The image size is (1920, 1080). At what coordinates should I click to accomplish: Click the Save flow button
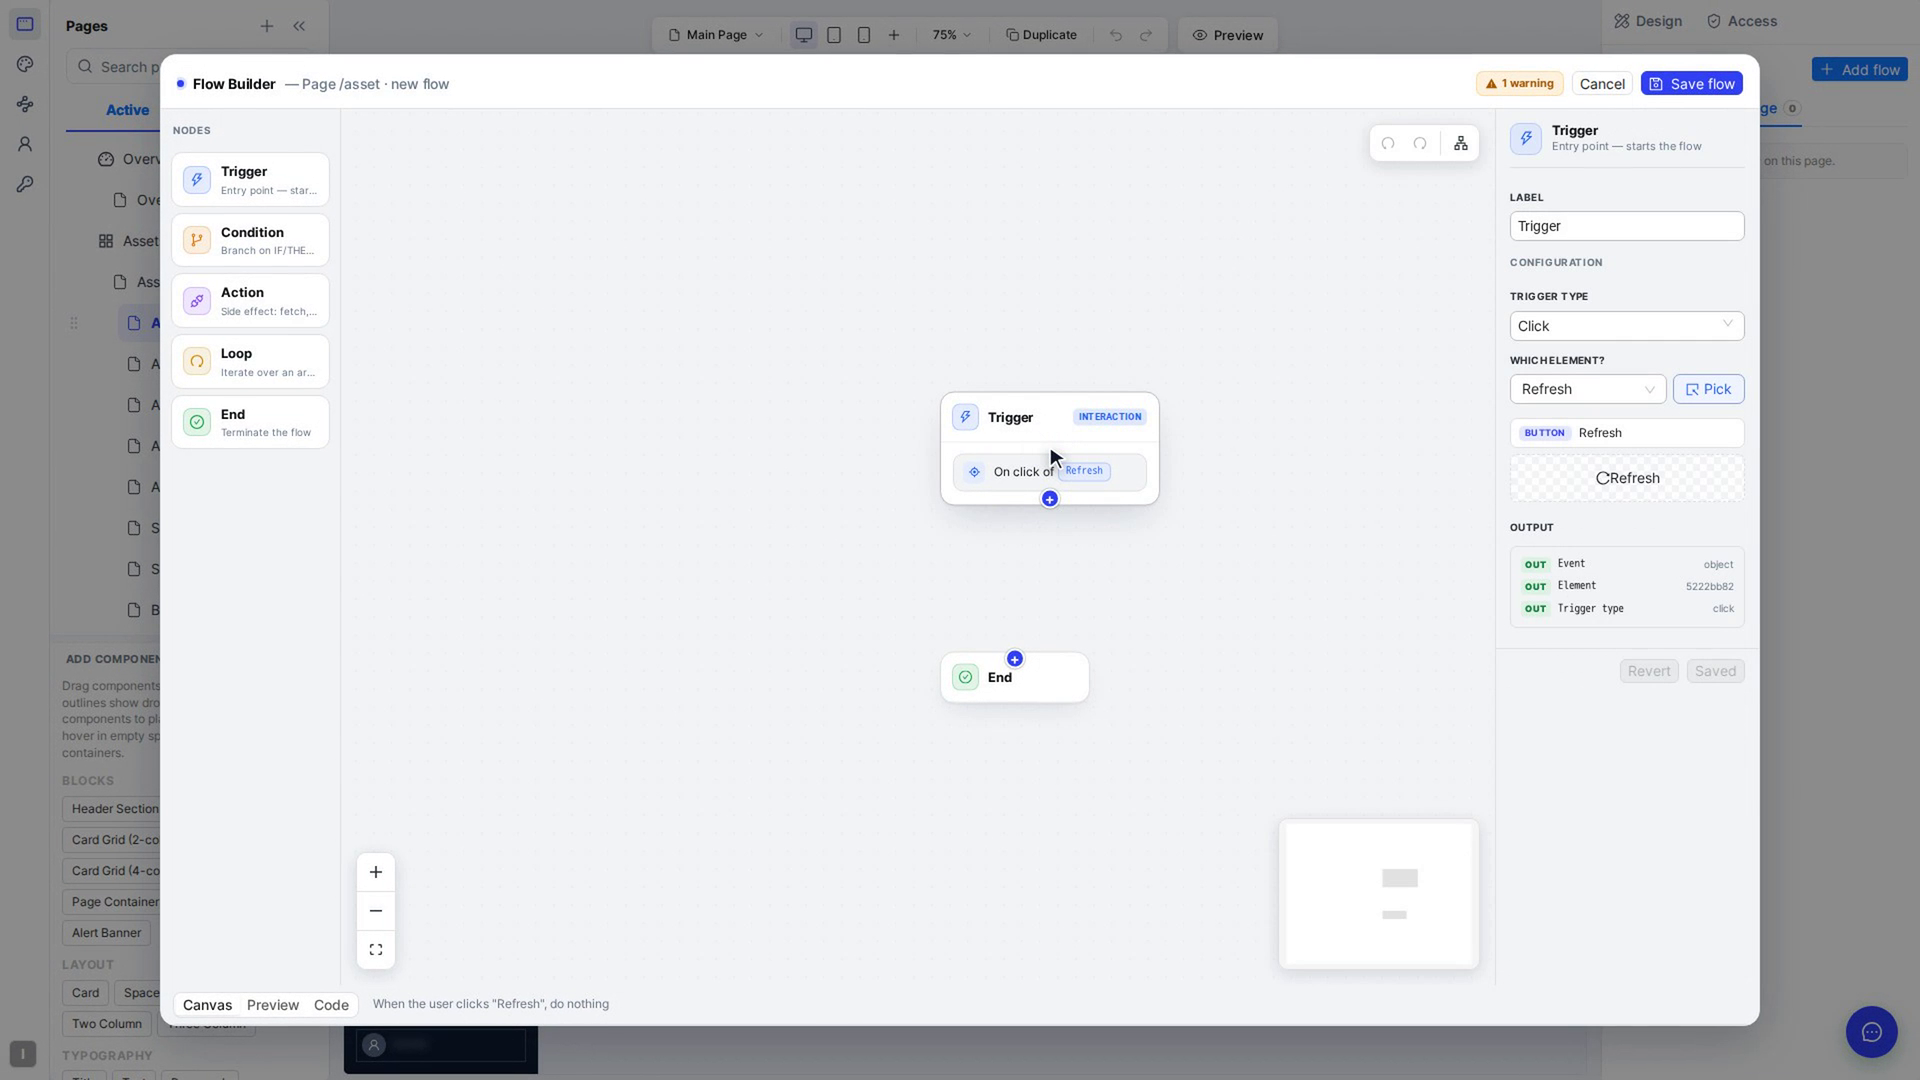click(x=1692, y=84)
